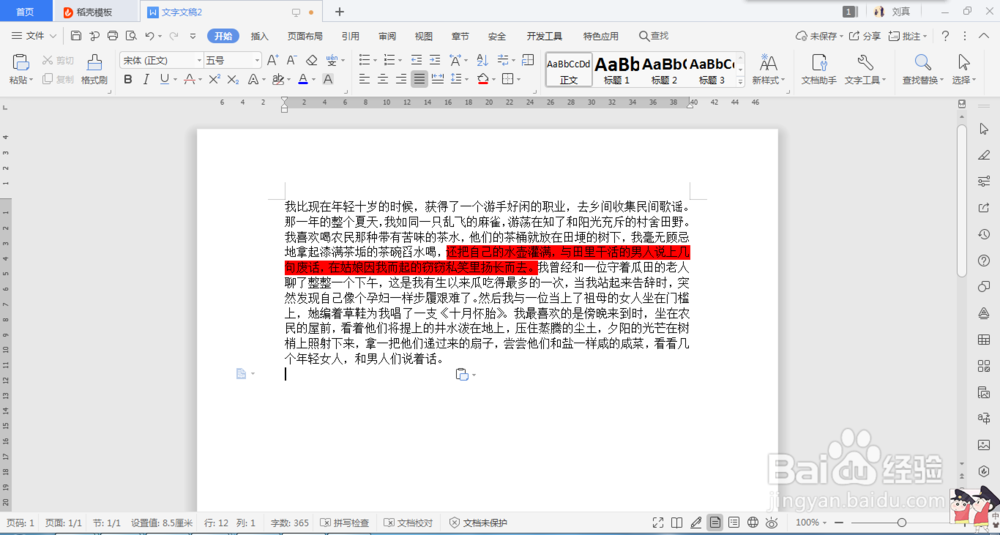This screenshot has width=1000, height=535.
Task: Use the Format Painter (格式刷) tool
Action: pyautogui.click(x=94, y=69)
